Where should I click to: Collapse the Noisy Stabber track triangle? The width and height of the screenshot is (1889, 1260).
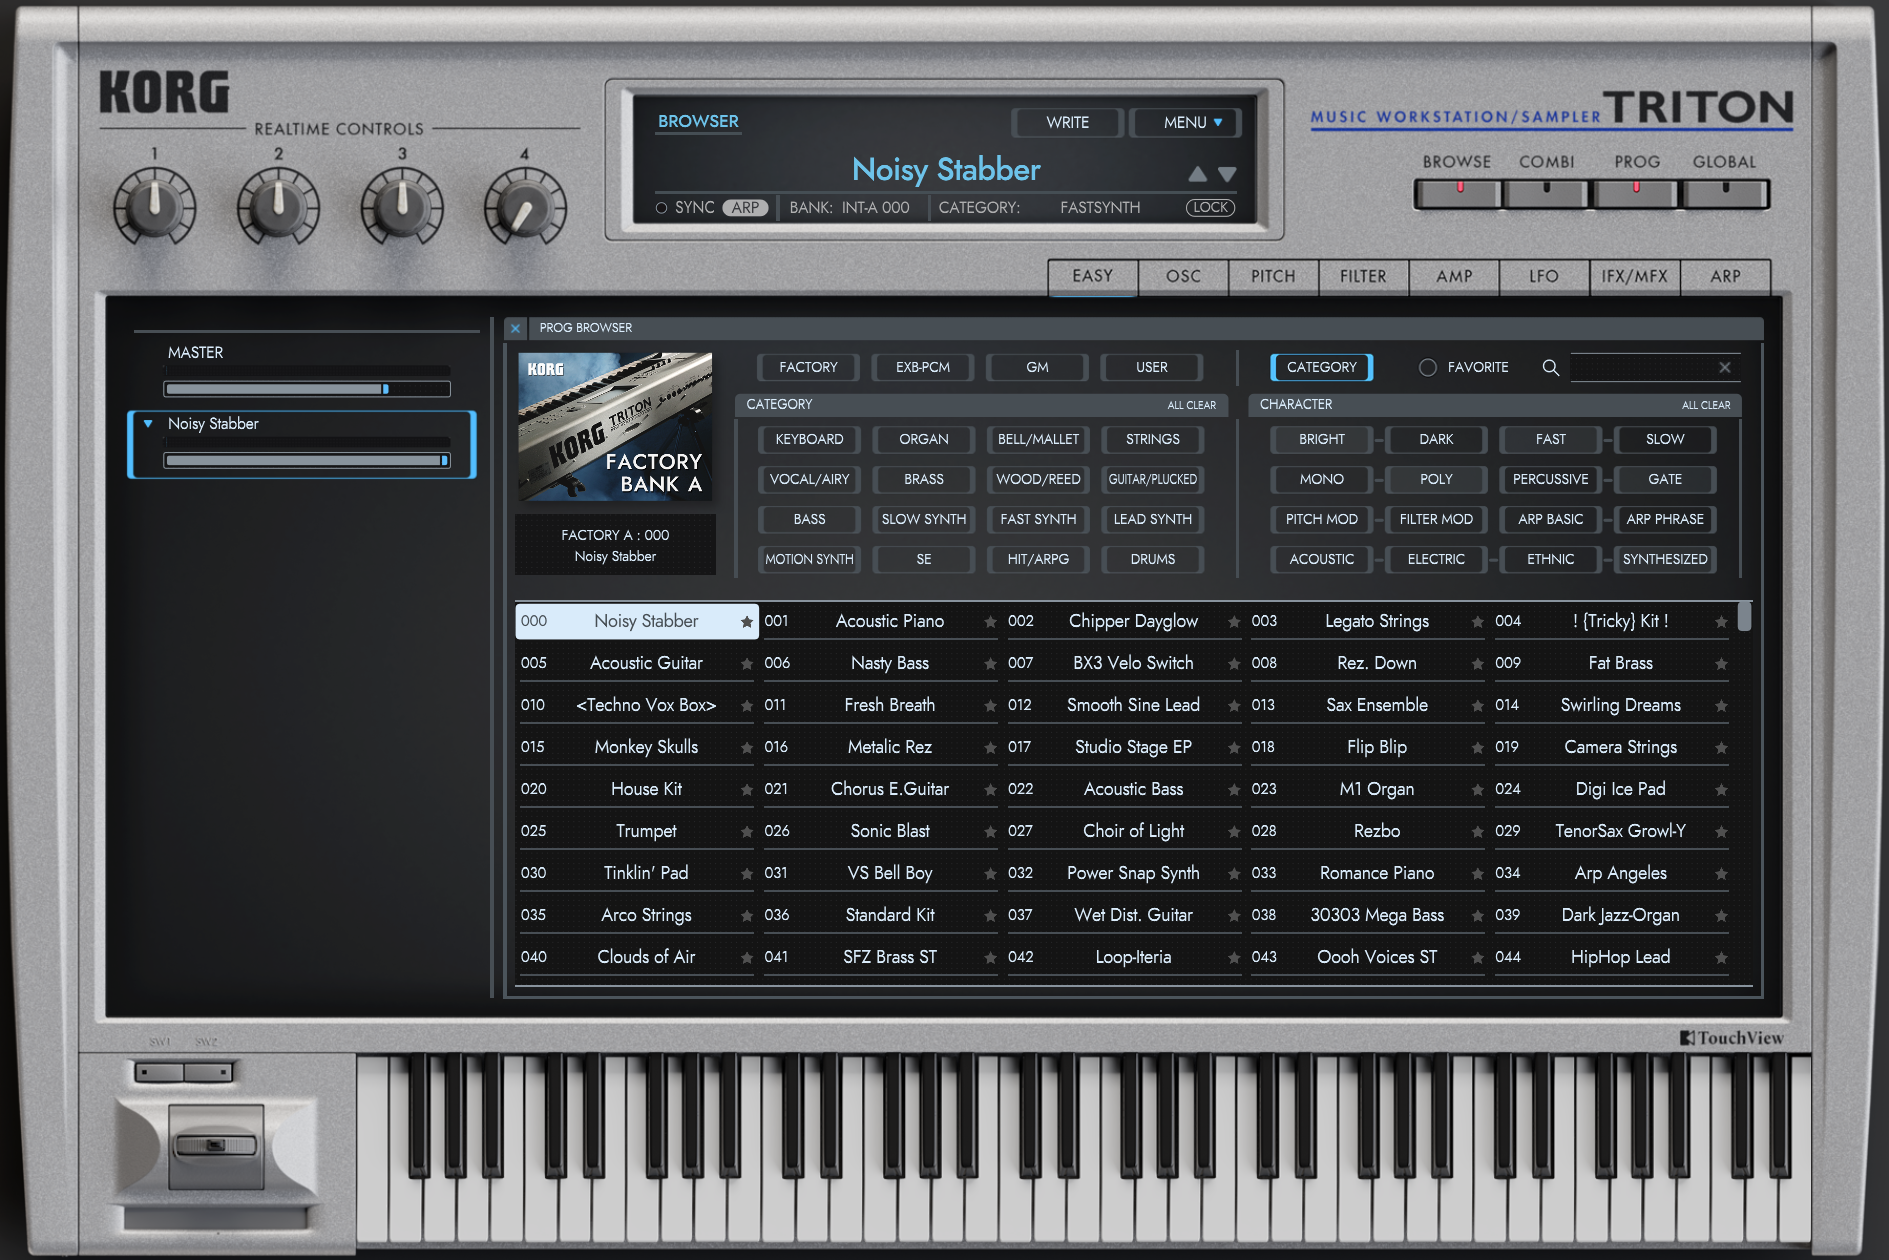coord(148,424)
